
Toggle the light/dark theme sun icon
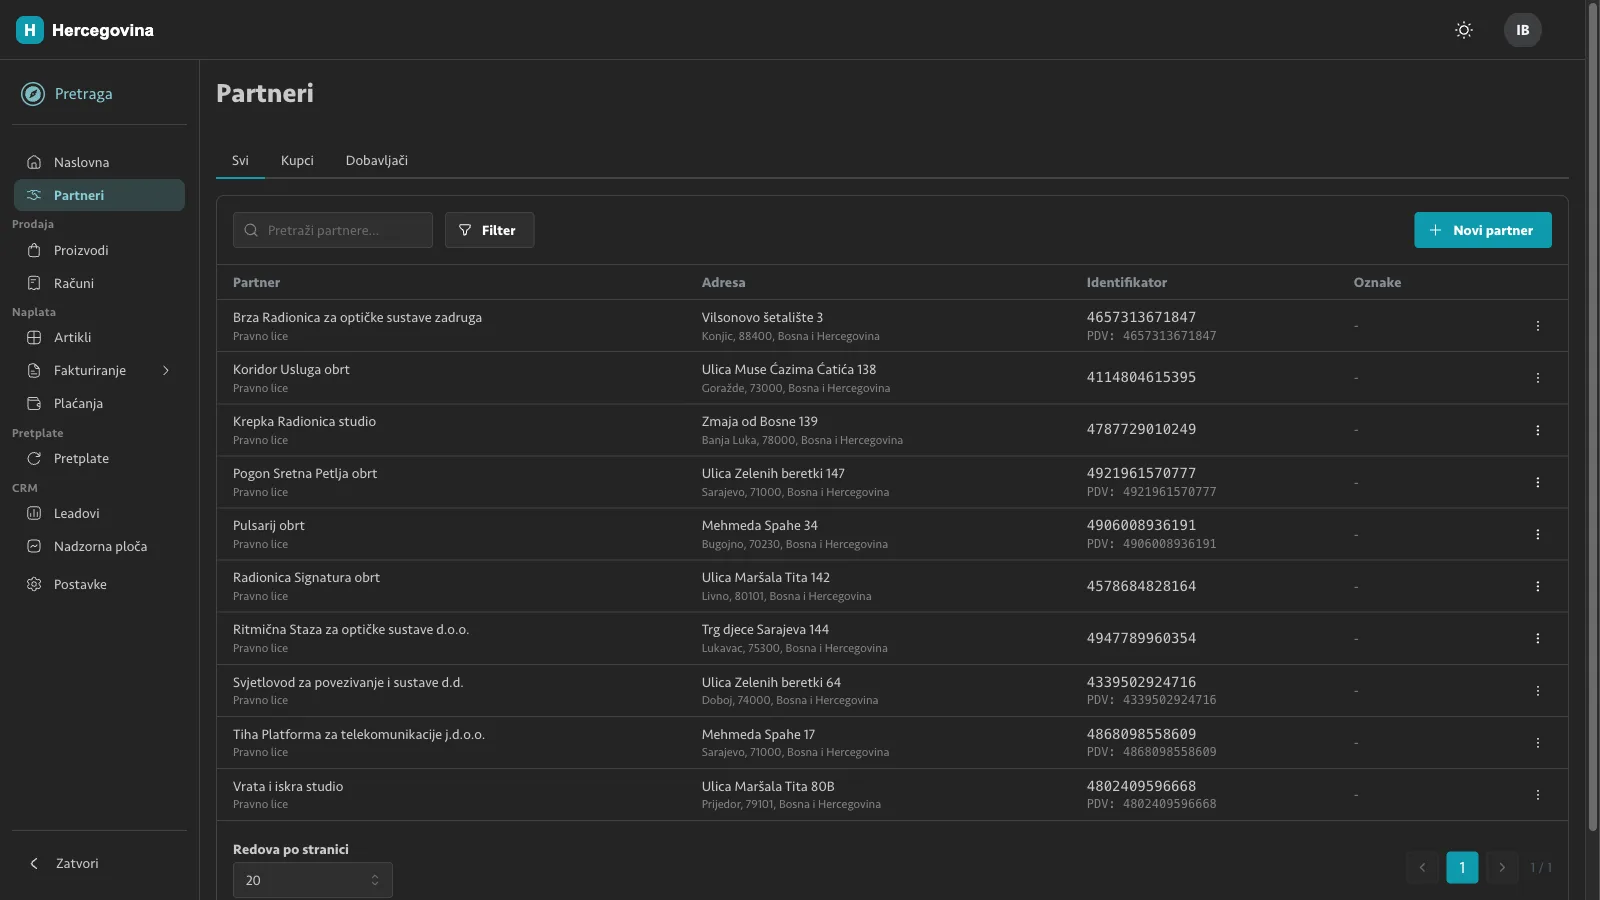coord(1464,30)
